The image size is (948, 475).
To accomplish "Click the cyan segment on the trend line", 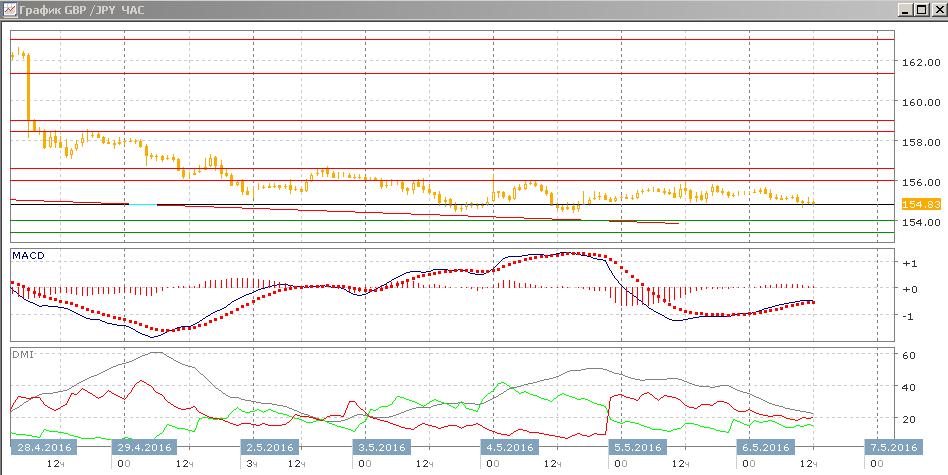I will pyautogui.click(x=143, y=205).
